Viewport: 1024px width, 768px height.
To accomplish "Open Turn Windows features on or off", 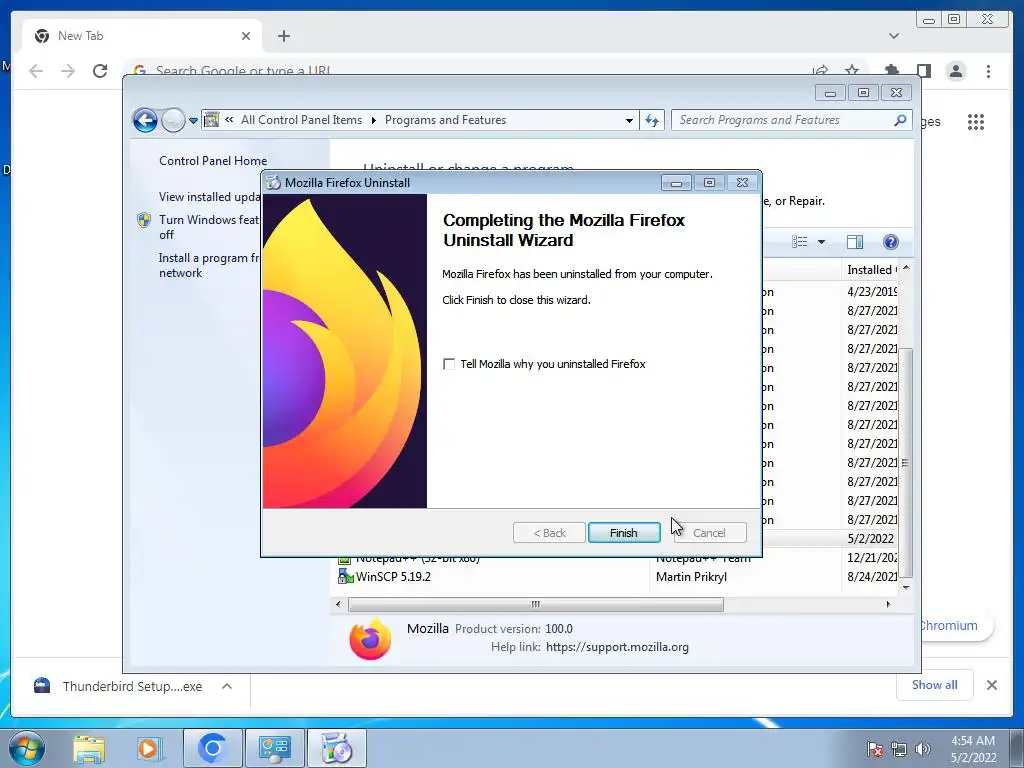I will click(x=209, y=227).
